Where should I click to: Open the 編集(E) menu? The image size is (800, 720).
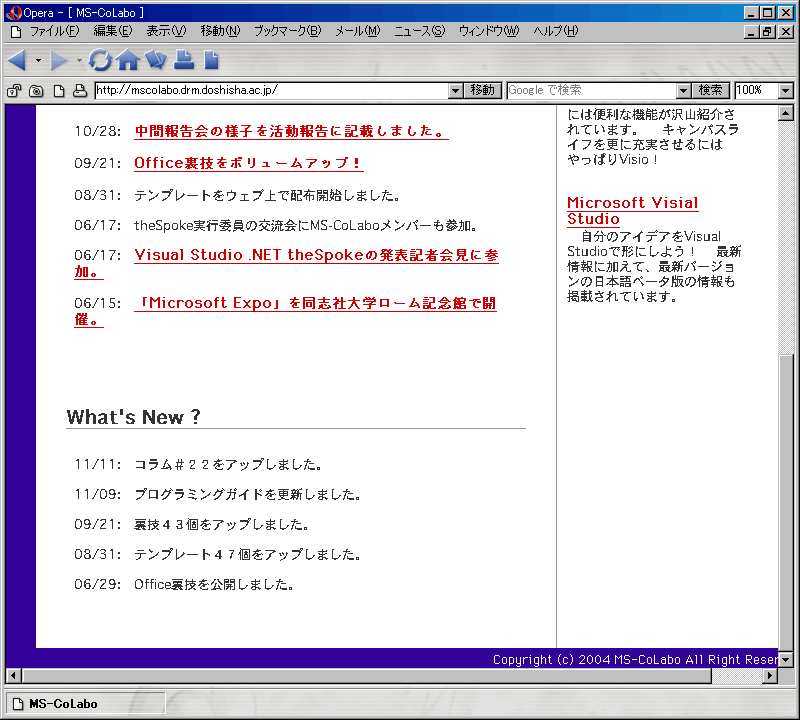(113, 31)
